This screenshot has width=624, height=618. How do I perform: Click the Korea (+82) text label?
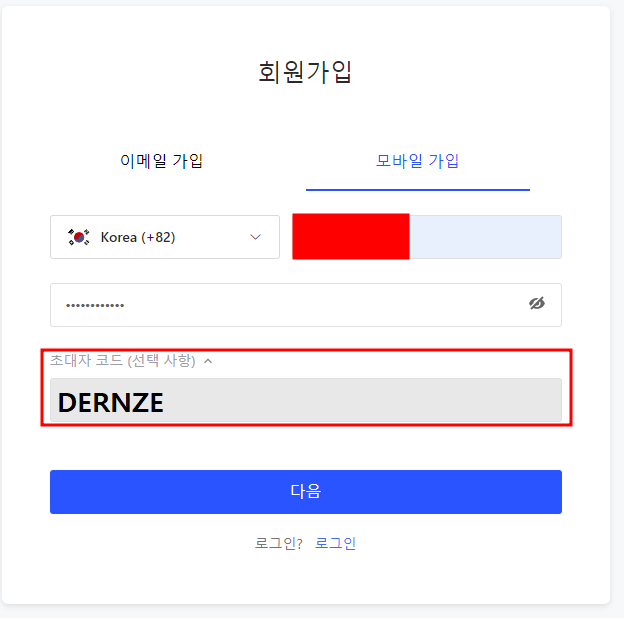(x=138, y=238)
